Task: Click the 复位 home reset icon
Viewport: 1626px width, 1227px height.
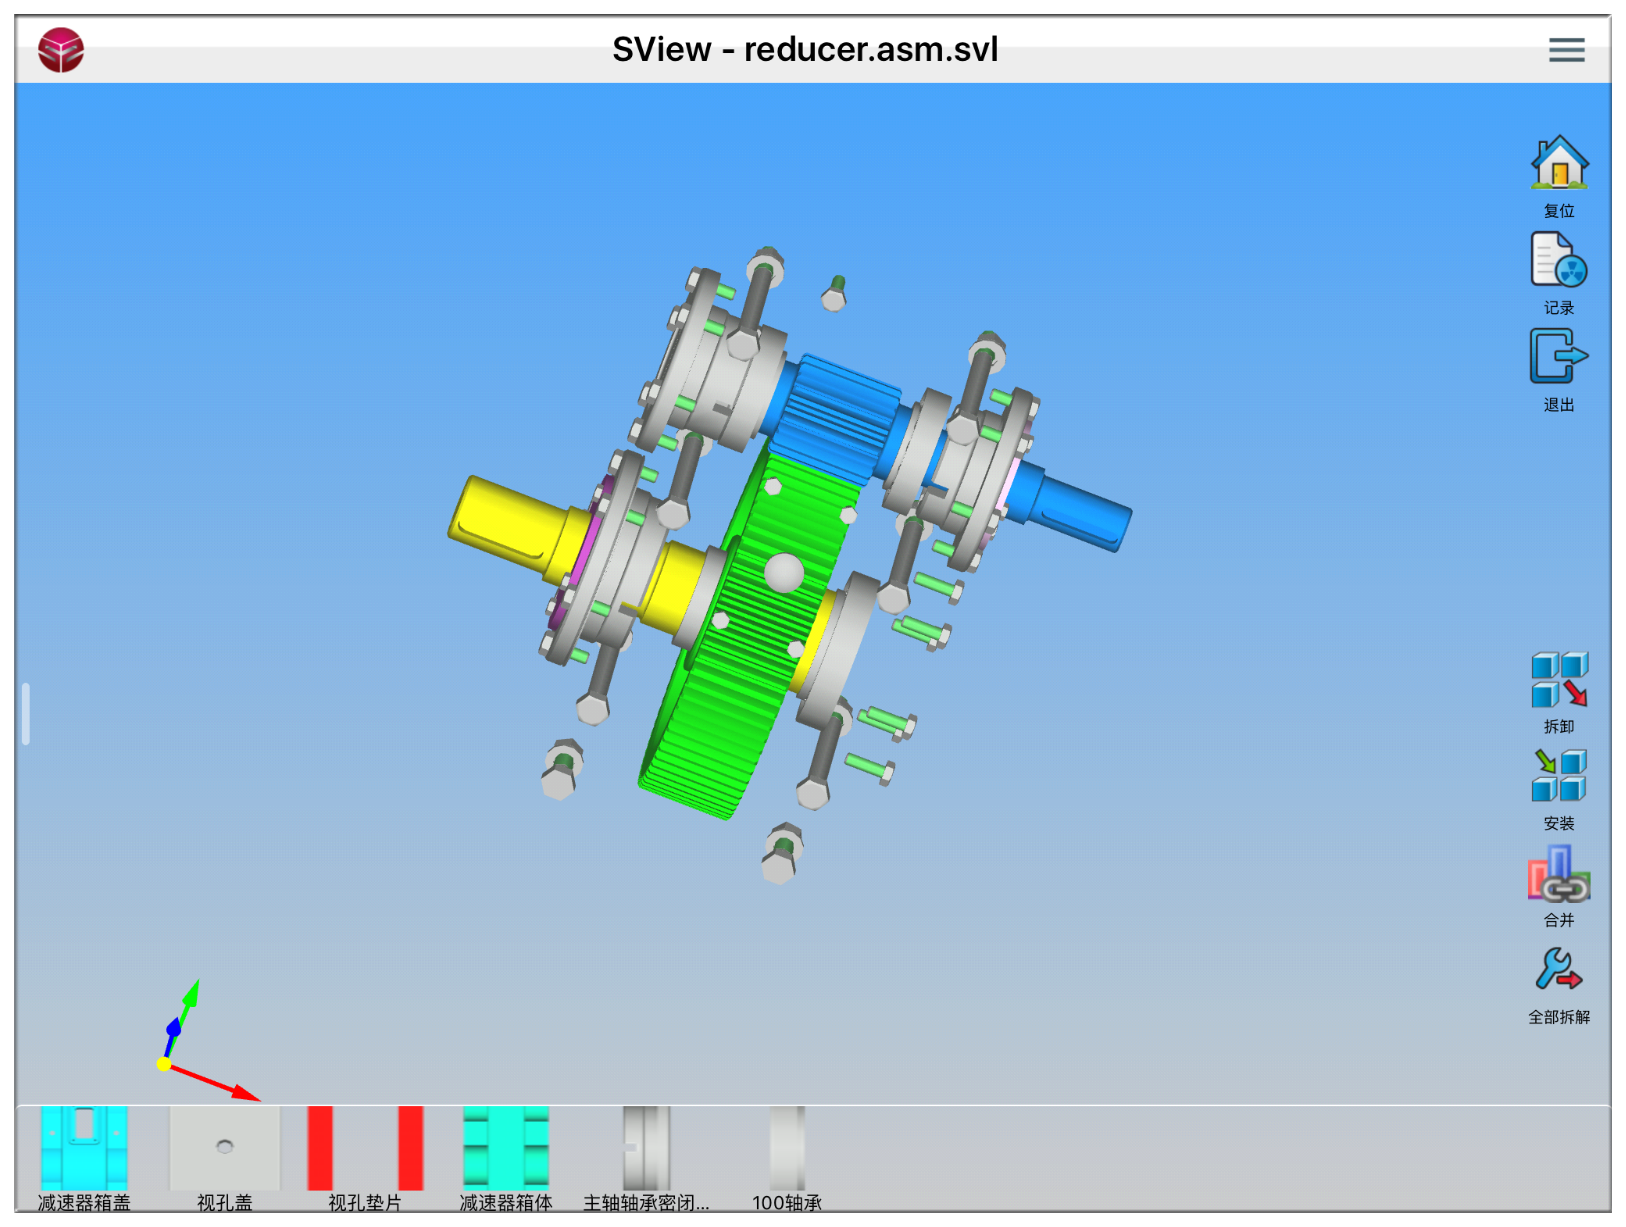Action: point(1558,164)
